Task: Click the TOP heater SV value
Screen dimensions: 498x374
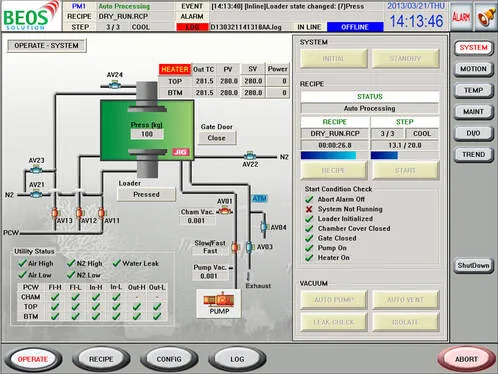Action: tap(253, 81)
